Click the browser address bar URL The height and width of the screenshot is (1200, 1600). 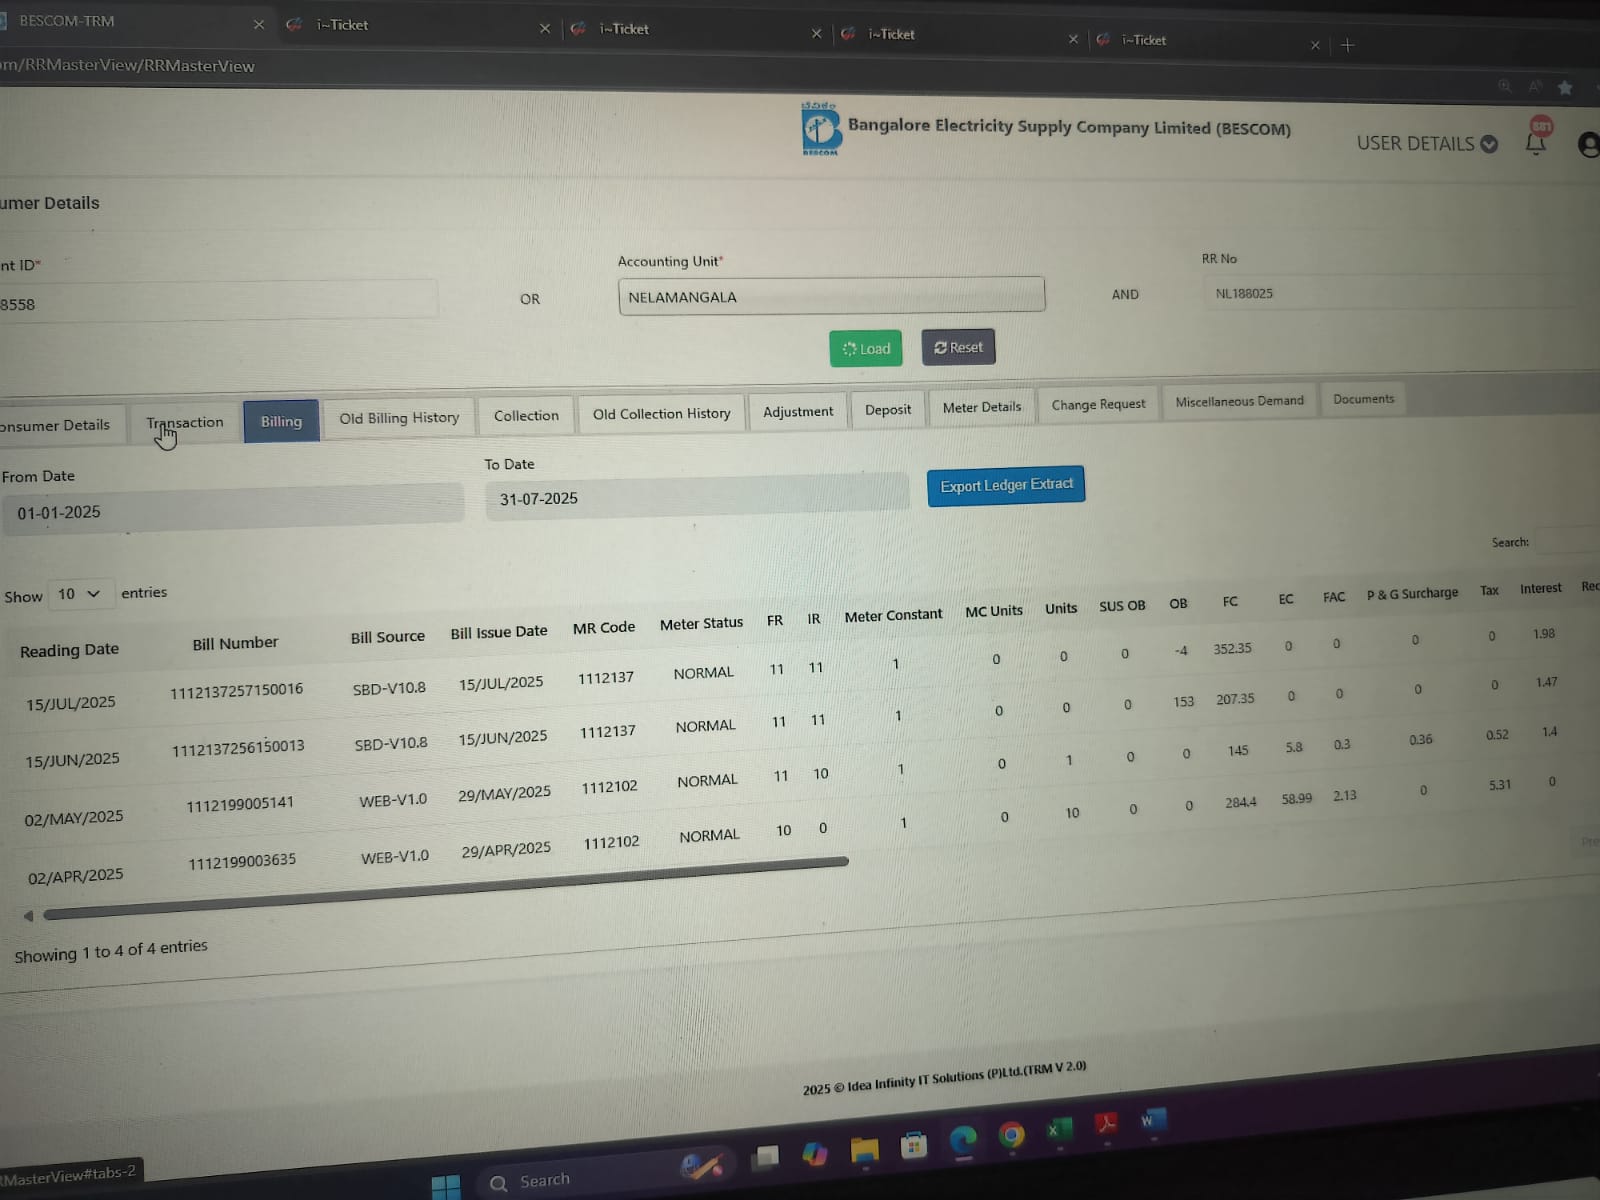(x=128, y=66)
